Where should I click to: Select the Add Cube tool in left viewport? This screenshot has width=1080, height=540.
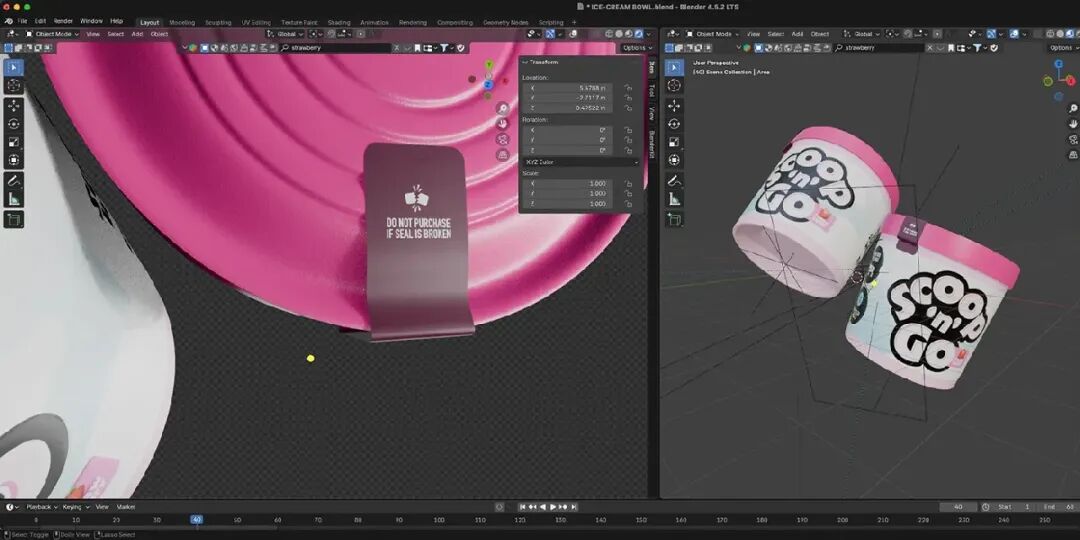[x=14, y=220]
